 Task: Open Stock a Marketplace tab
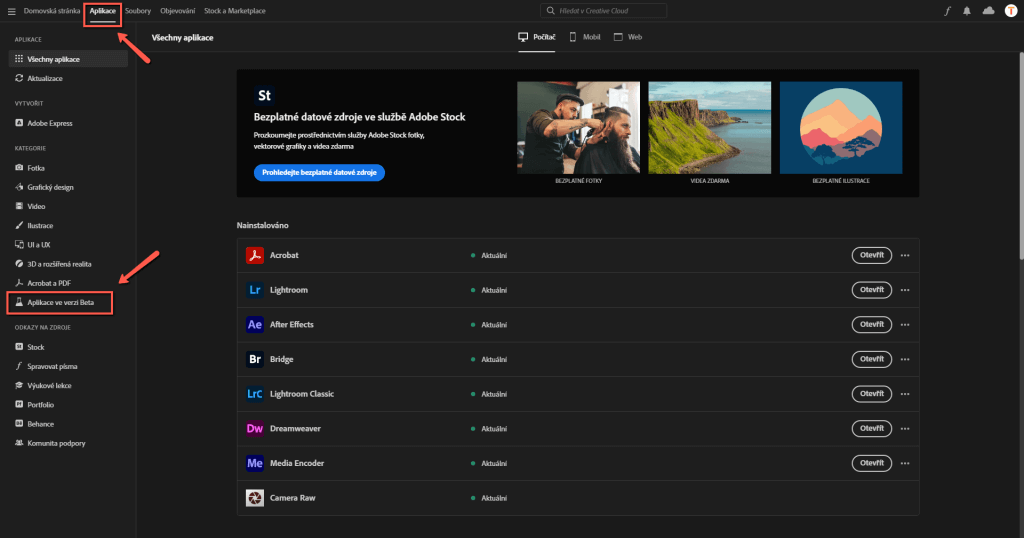pyautogui.click(x=234, y=11)
